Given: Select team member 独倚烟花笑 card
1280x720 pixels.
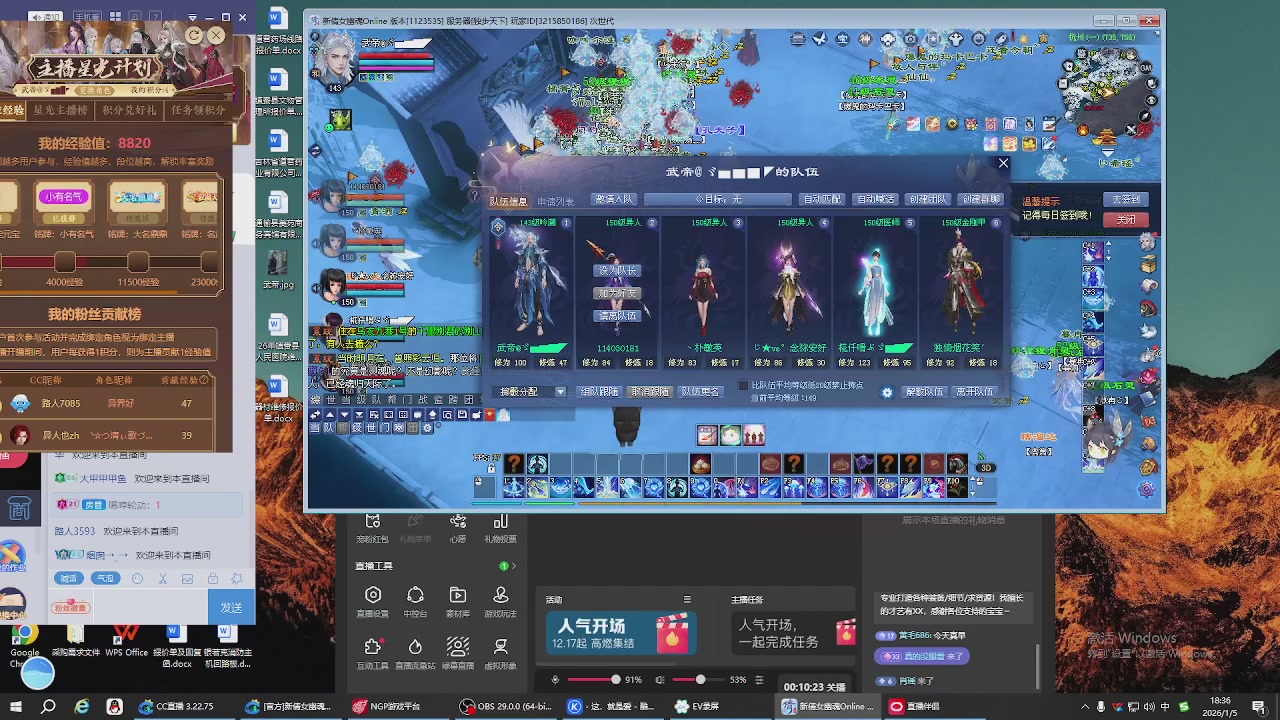Looking at the screenshot, I should click(x=961, y=292).
